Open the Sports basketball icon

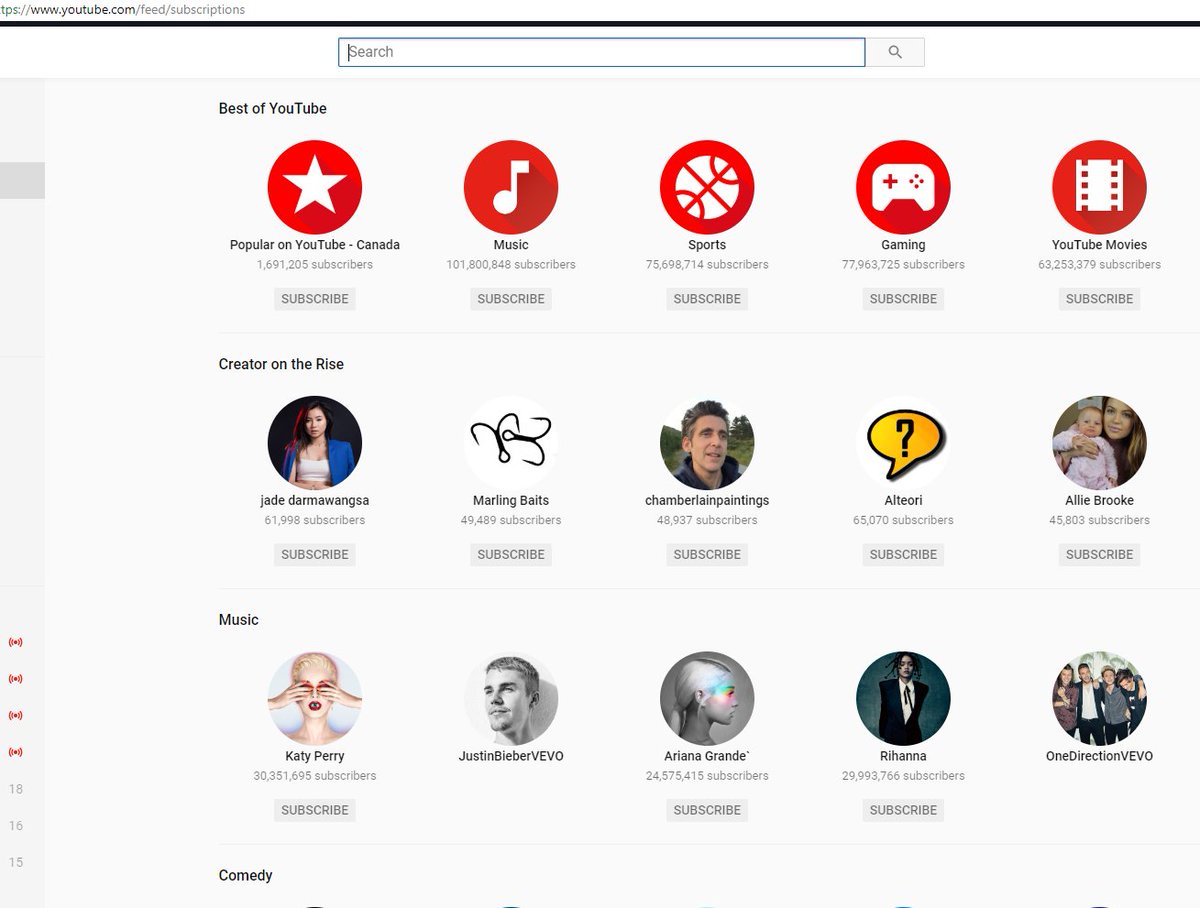[x=707, y=187]
